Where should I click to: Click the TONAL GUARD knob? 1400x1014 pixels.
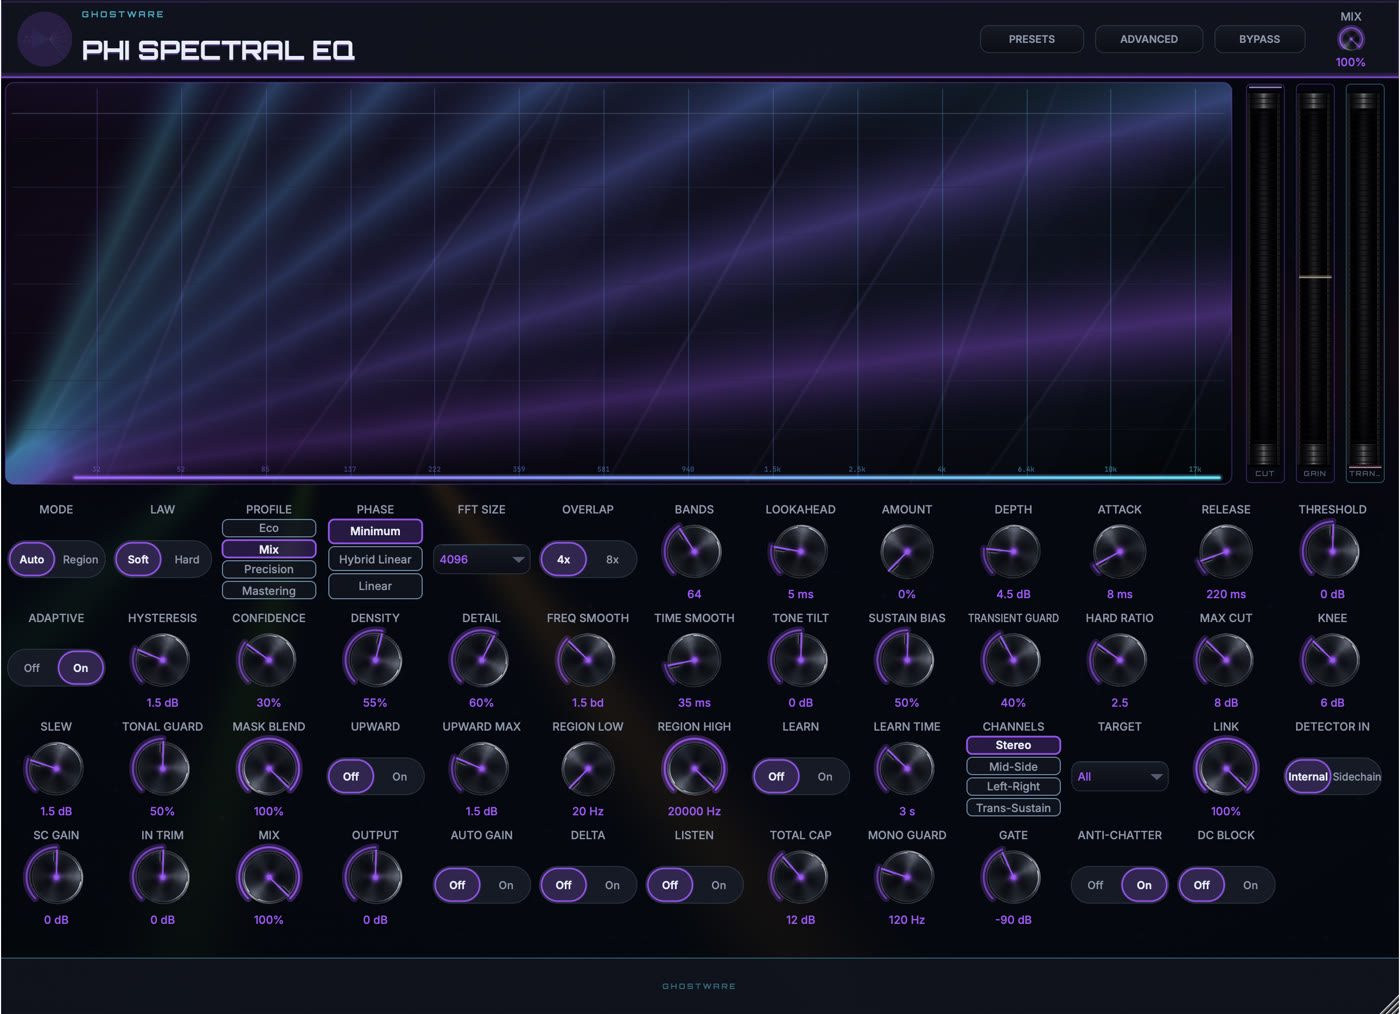(162, 768)
